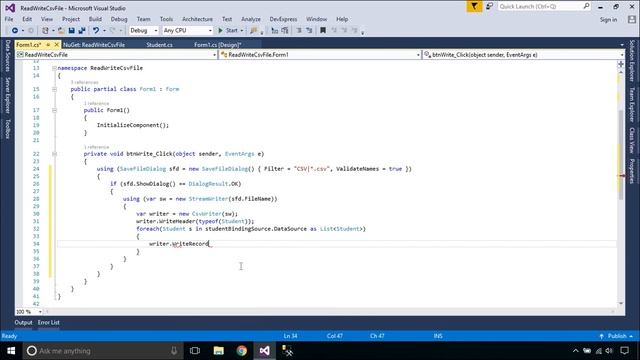Open the Start button dropdown arrow
Image resolution: width=640 pixels, height=360 pixels.
(242, 31)
